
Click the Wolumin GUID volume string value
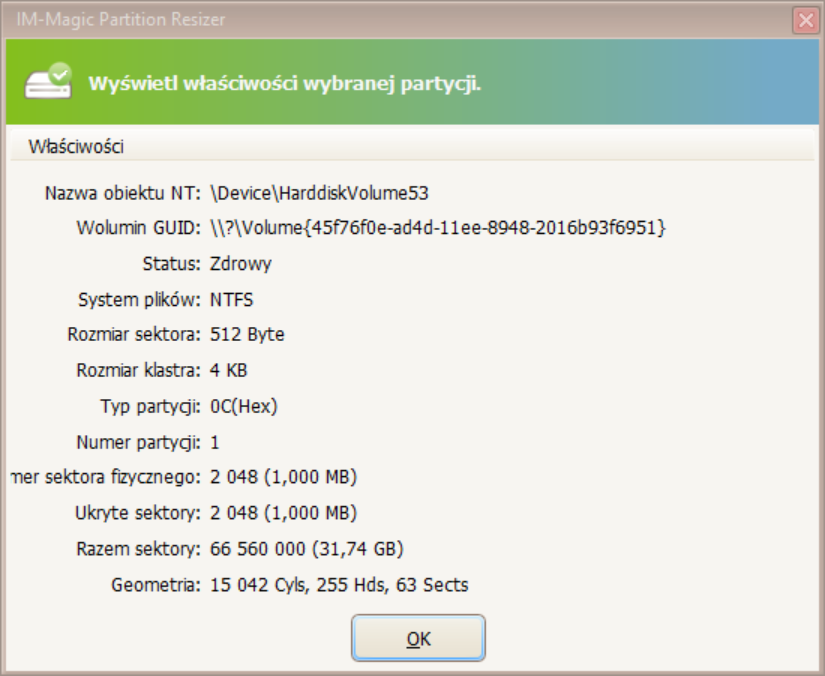coord(438,228)
